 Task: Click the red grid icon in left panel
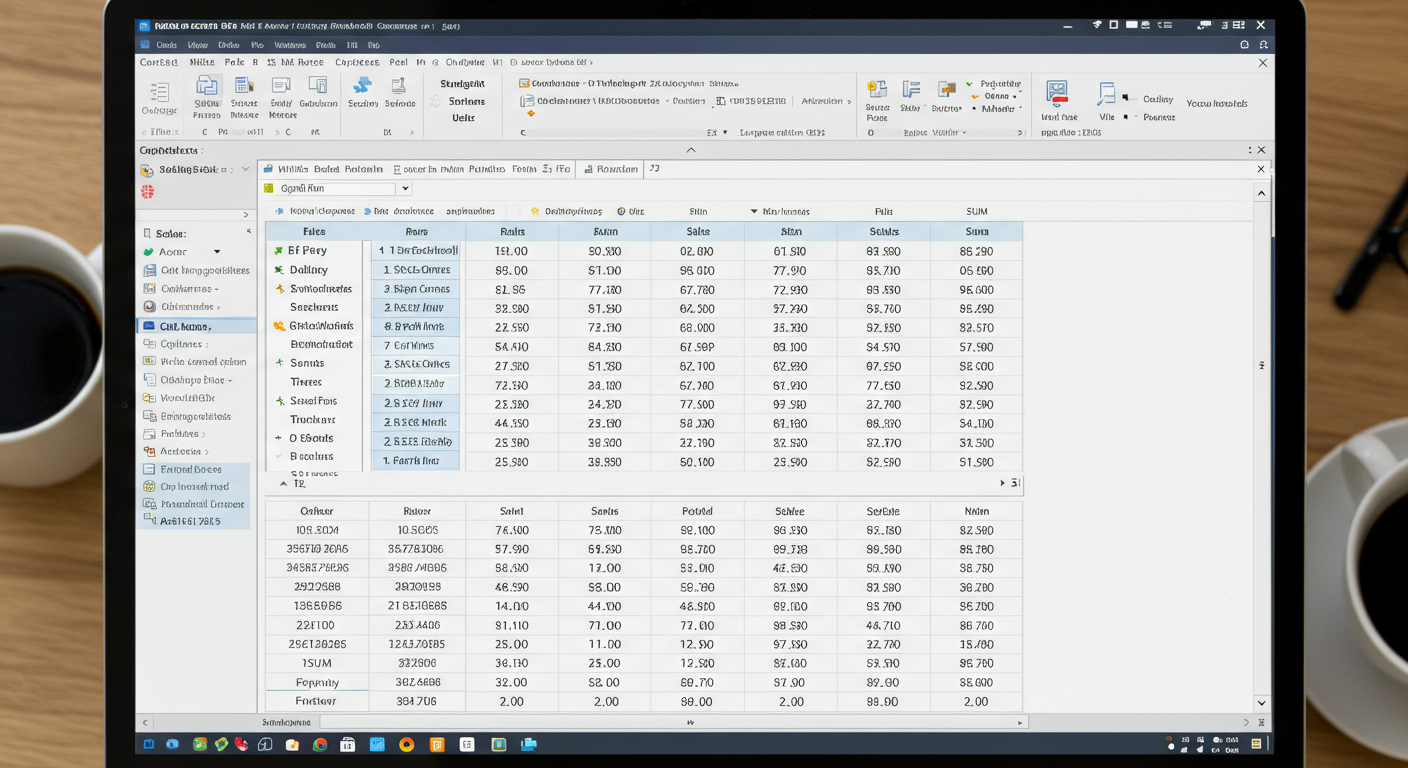coord(148,191)
